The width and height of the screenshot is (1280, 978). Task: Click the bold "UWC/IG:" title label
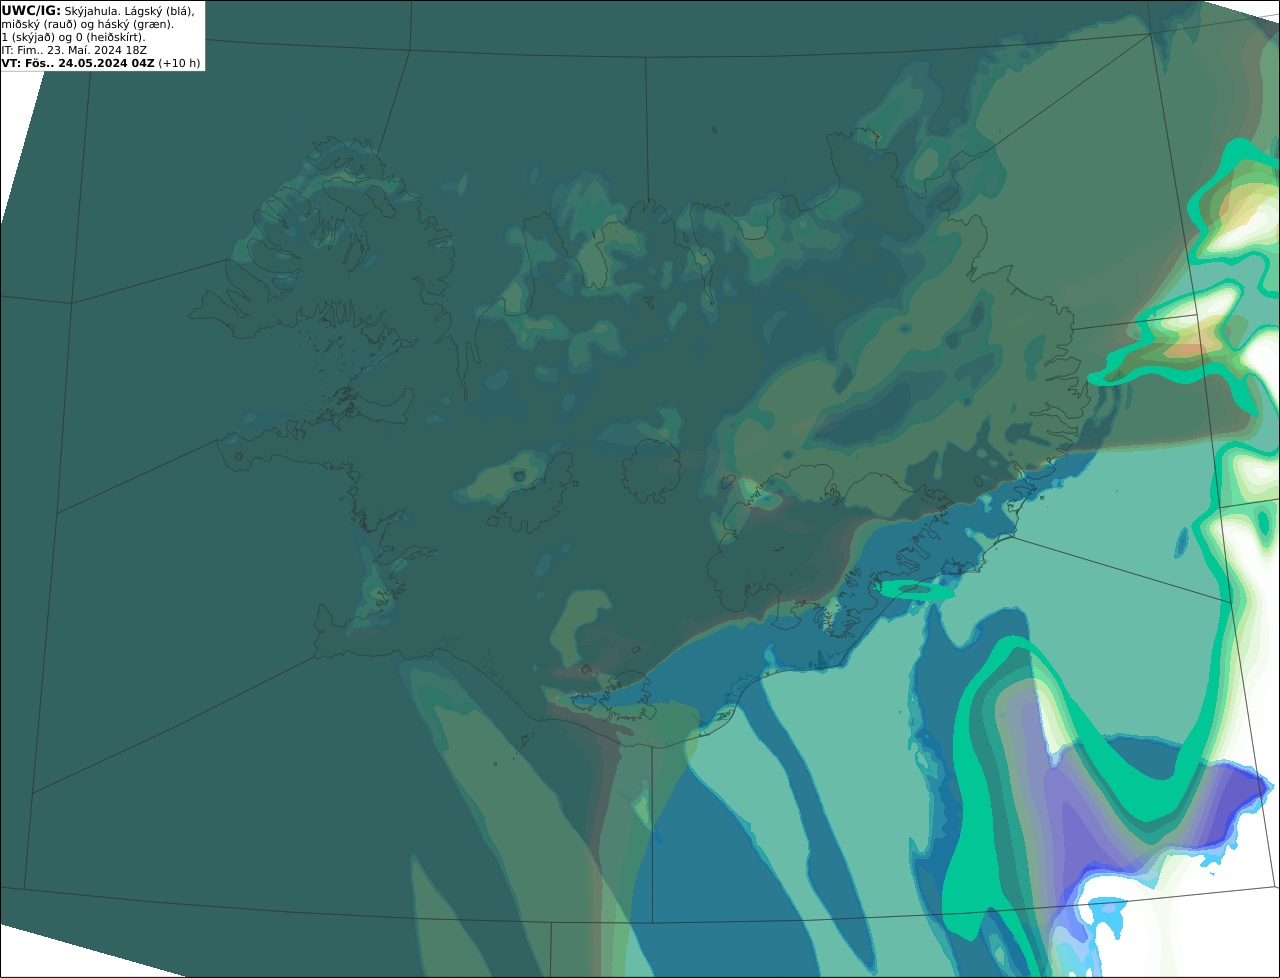tap(31, 10)
